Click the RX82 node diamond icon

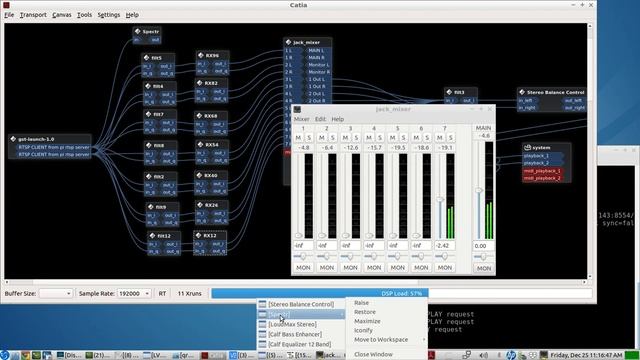coord(200,83)
